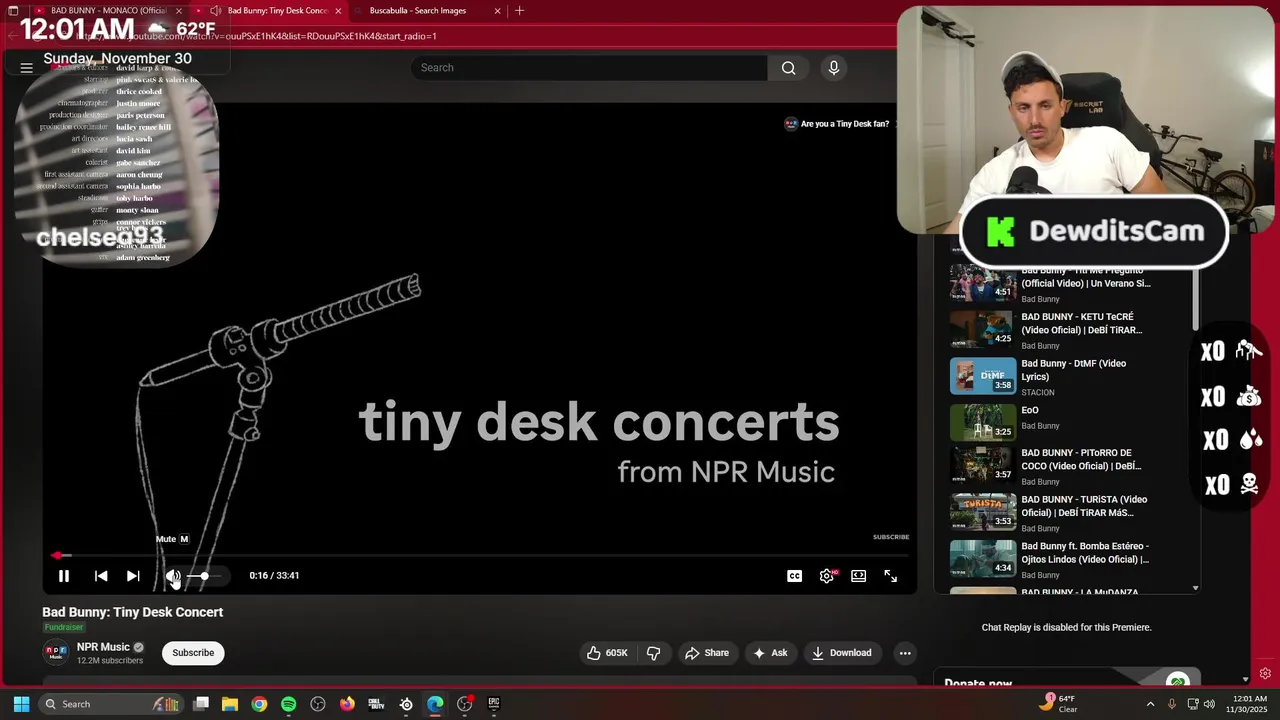Close the Buscabulla - Search Images tab
1280x720 pixels.
click(498, 11)
